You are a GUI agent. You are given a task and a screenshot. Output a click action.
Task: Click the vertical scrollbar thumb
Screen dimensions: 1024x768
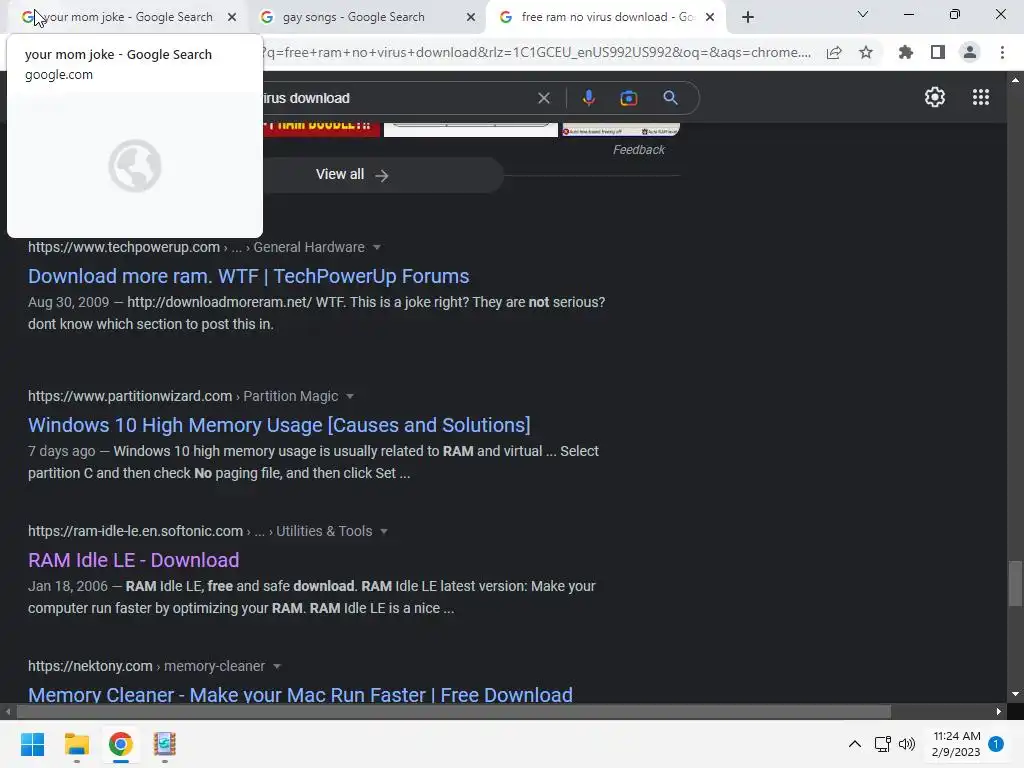pos(1015,584)
